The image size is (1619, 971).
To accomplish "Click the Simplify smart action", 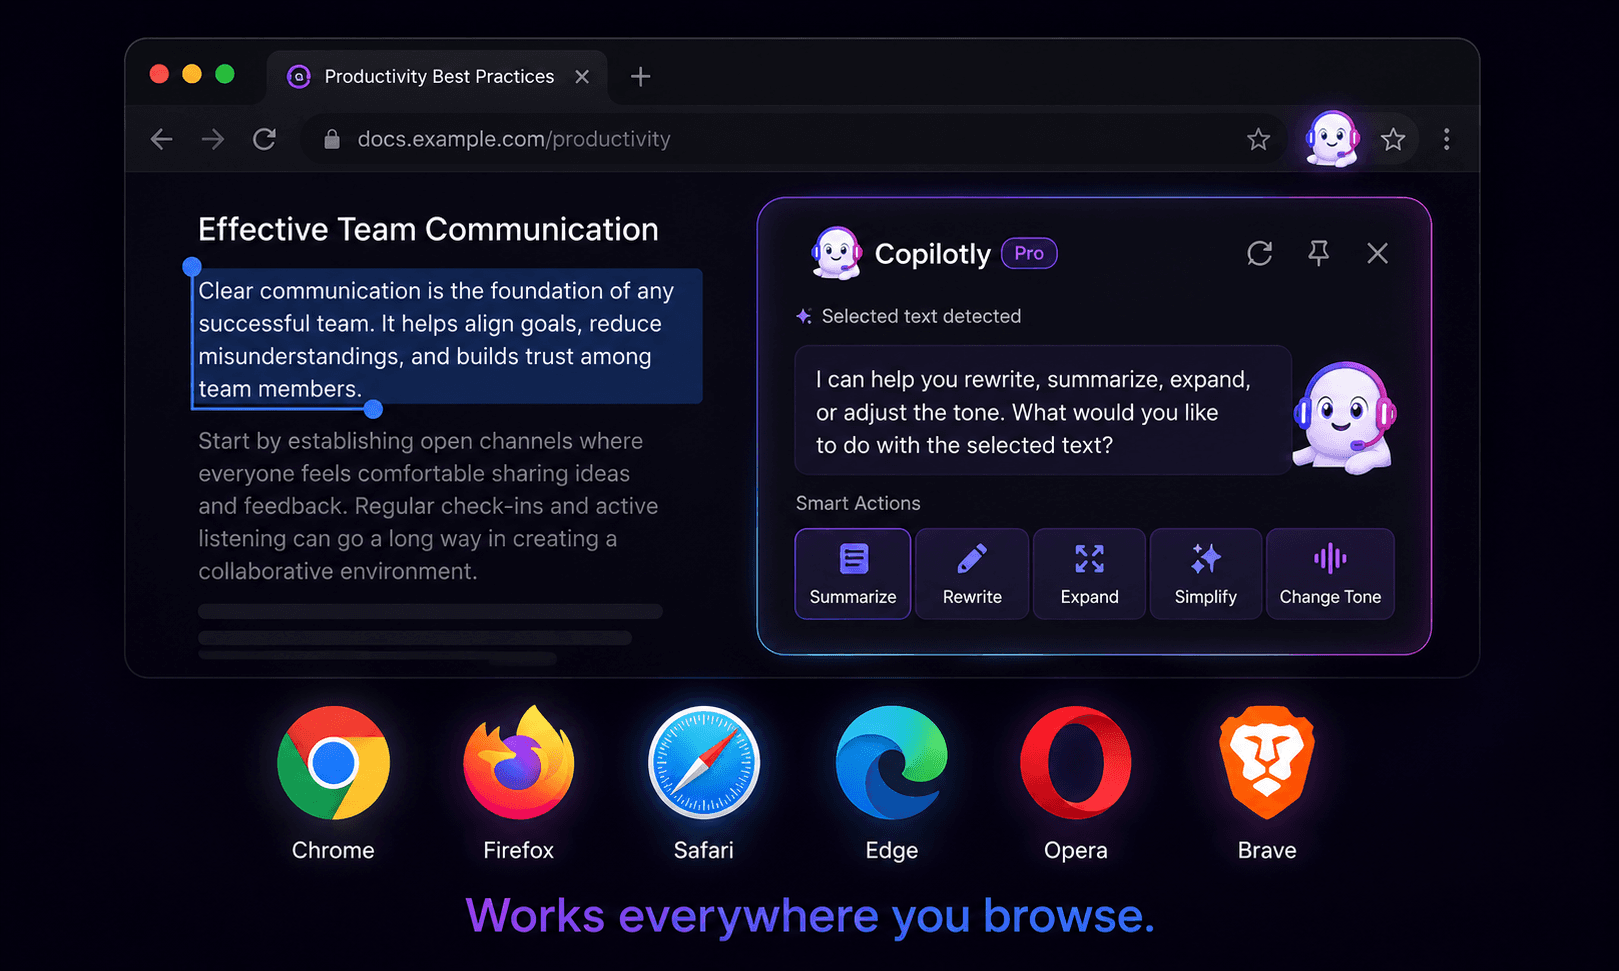I will point(1206,574).
